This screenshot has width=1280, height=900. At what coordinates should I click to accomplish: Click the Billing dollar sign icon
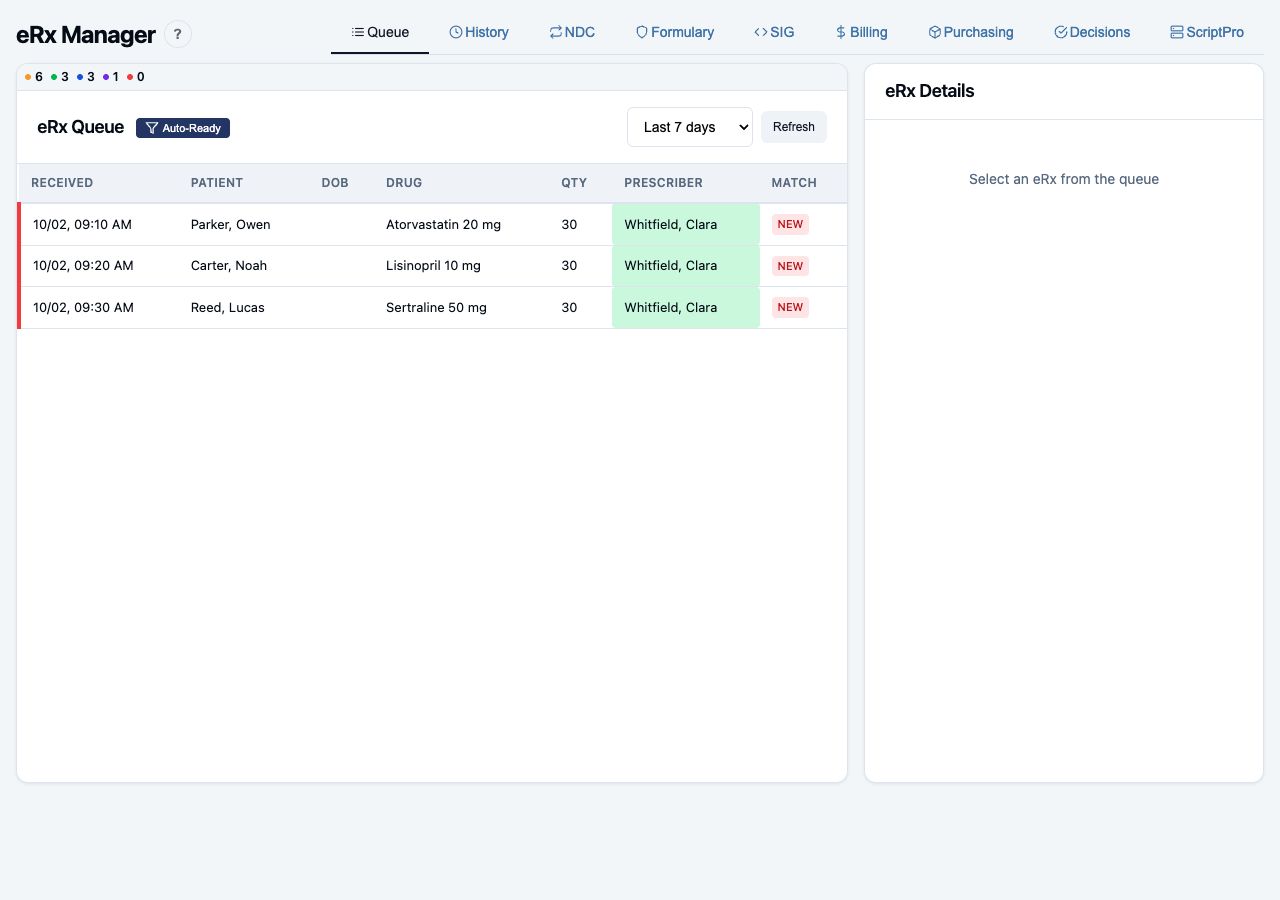click(x=841, y=32)
